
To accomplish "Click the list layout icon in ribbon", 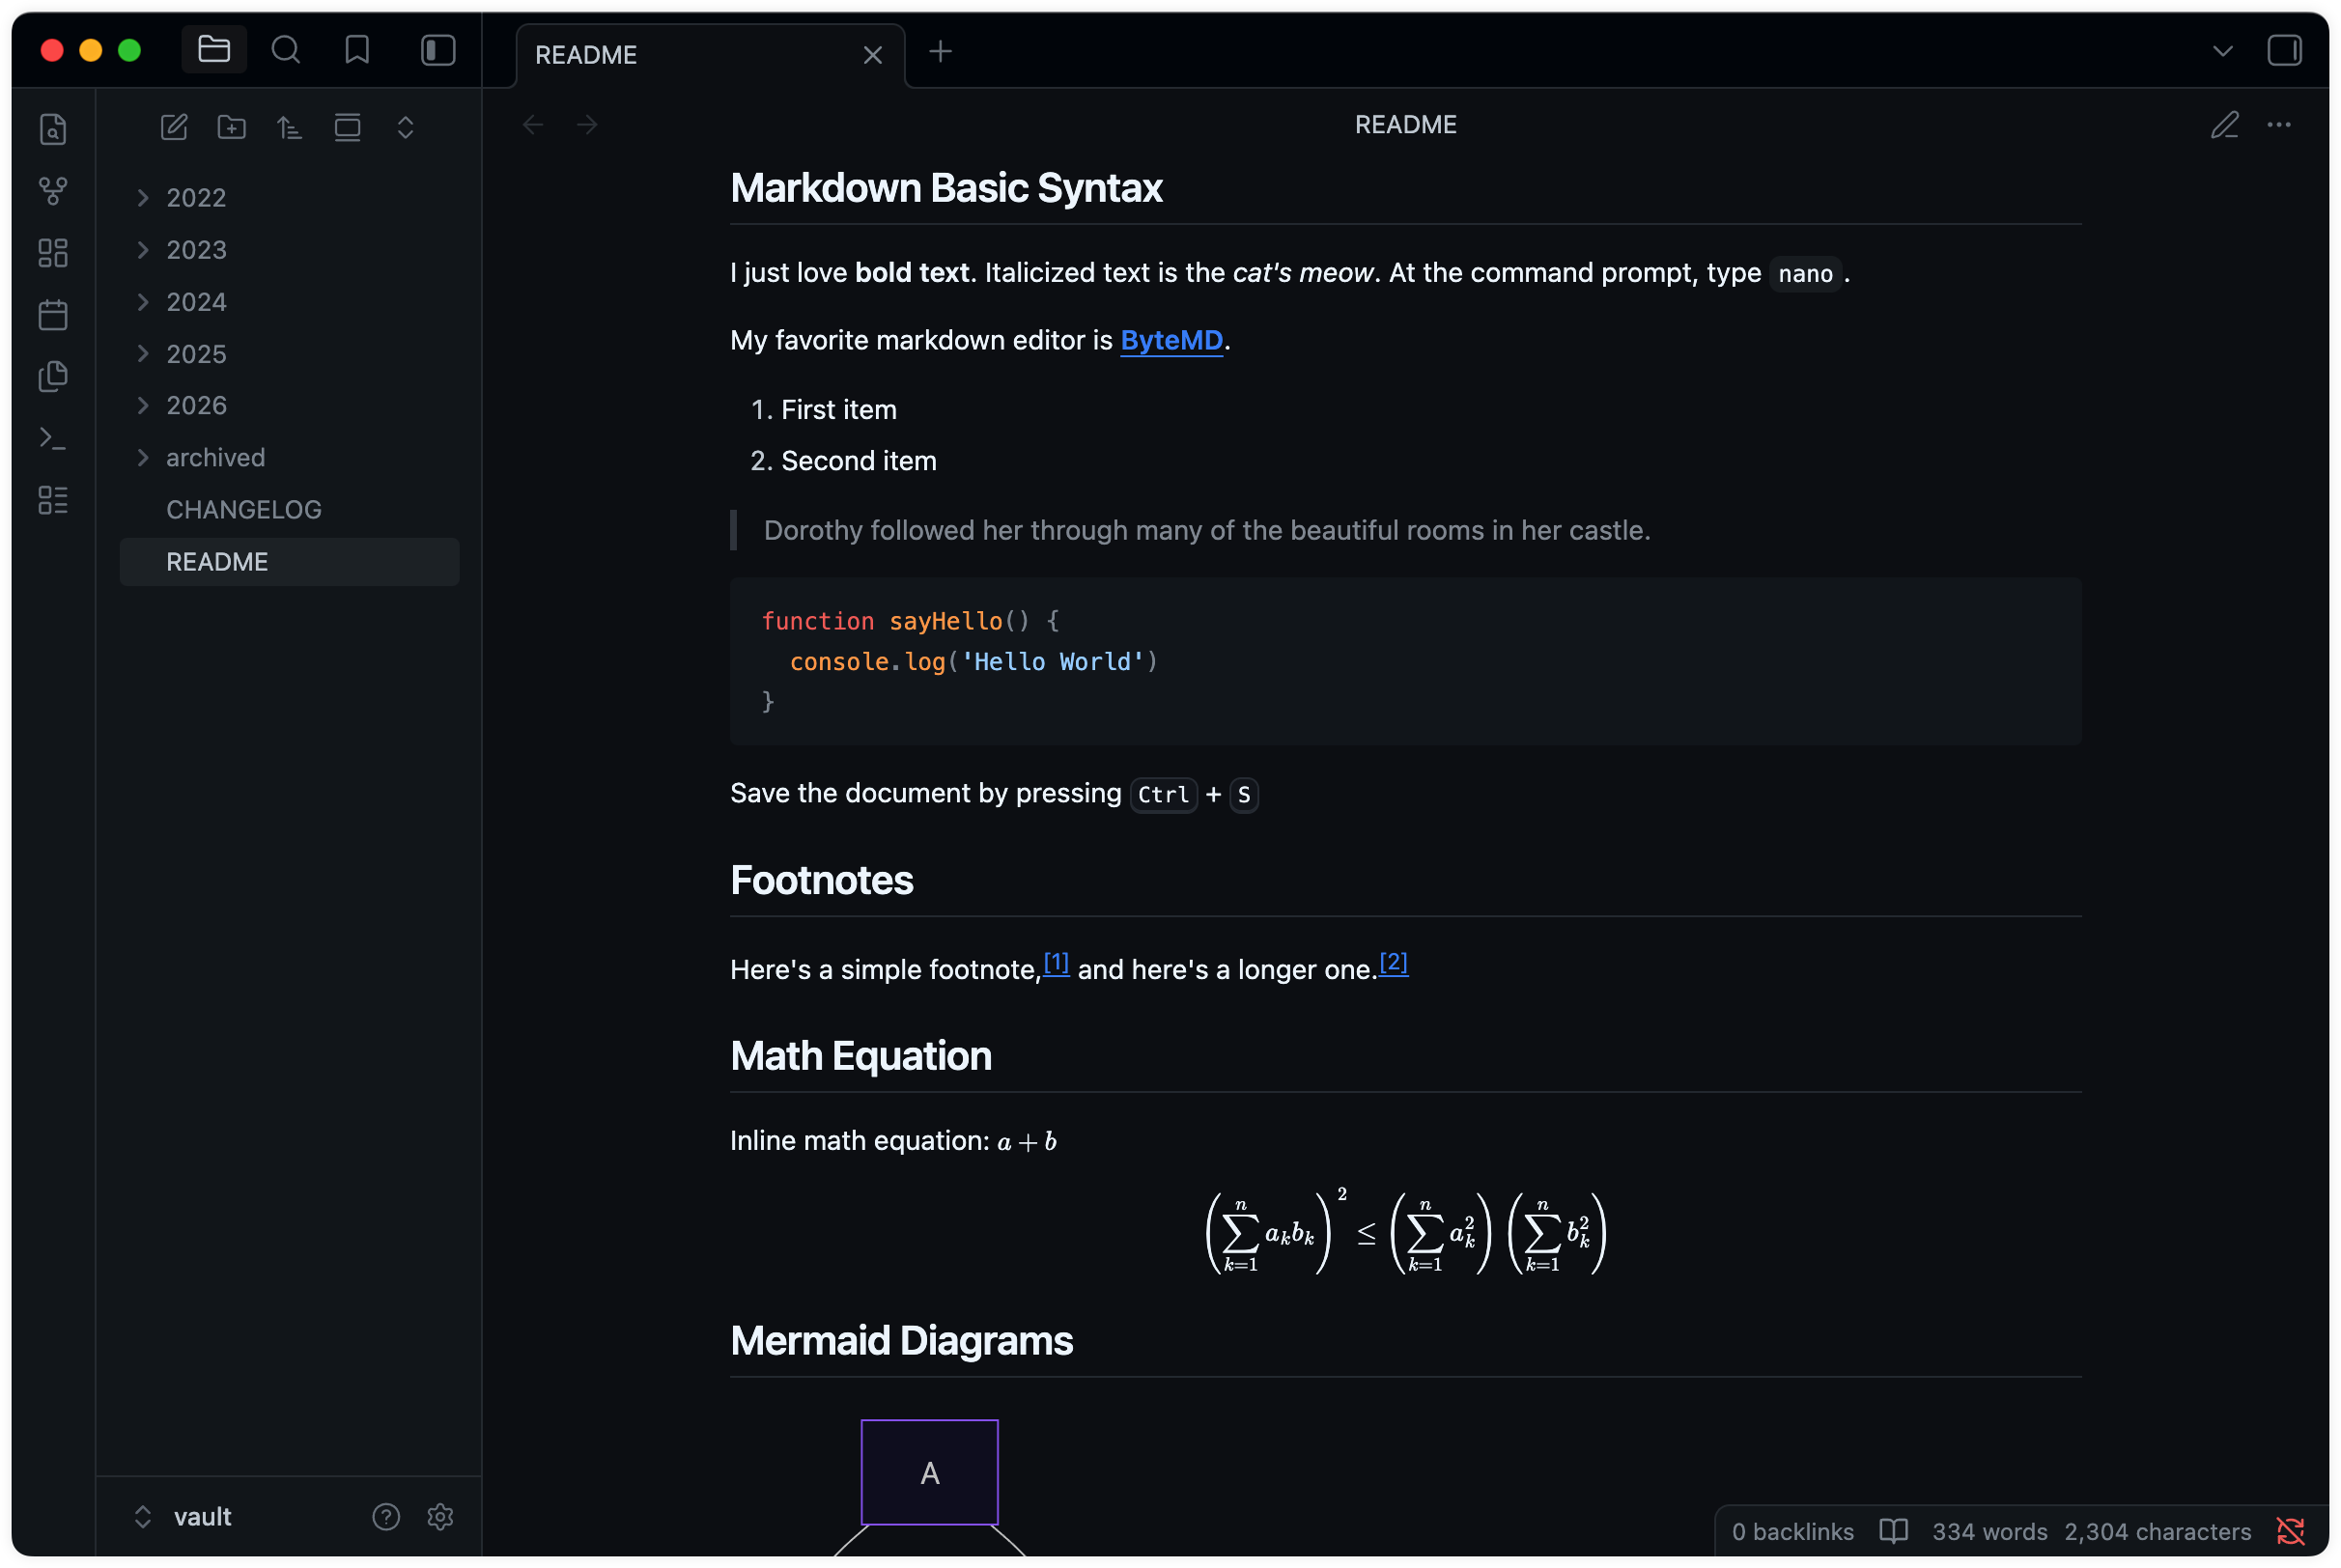I will coord(53,500).
